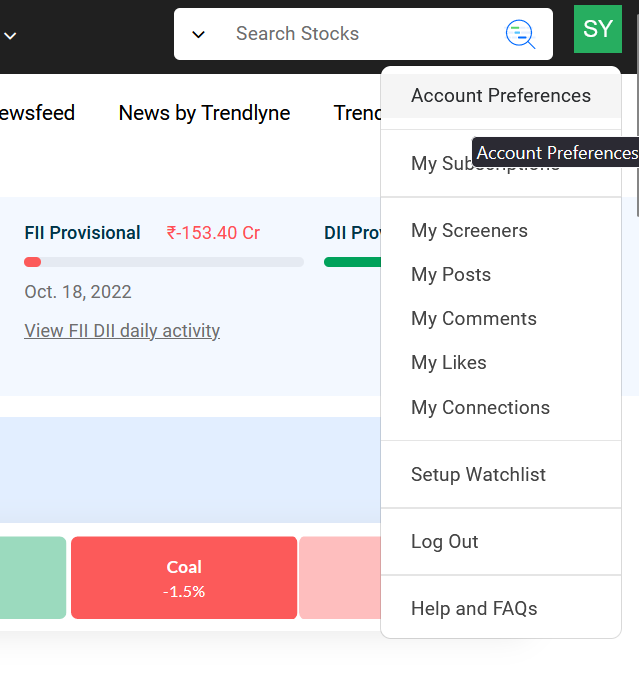Click the stock search magnifier icon
Screen dimensions: 639x700
pos(520,34)
